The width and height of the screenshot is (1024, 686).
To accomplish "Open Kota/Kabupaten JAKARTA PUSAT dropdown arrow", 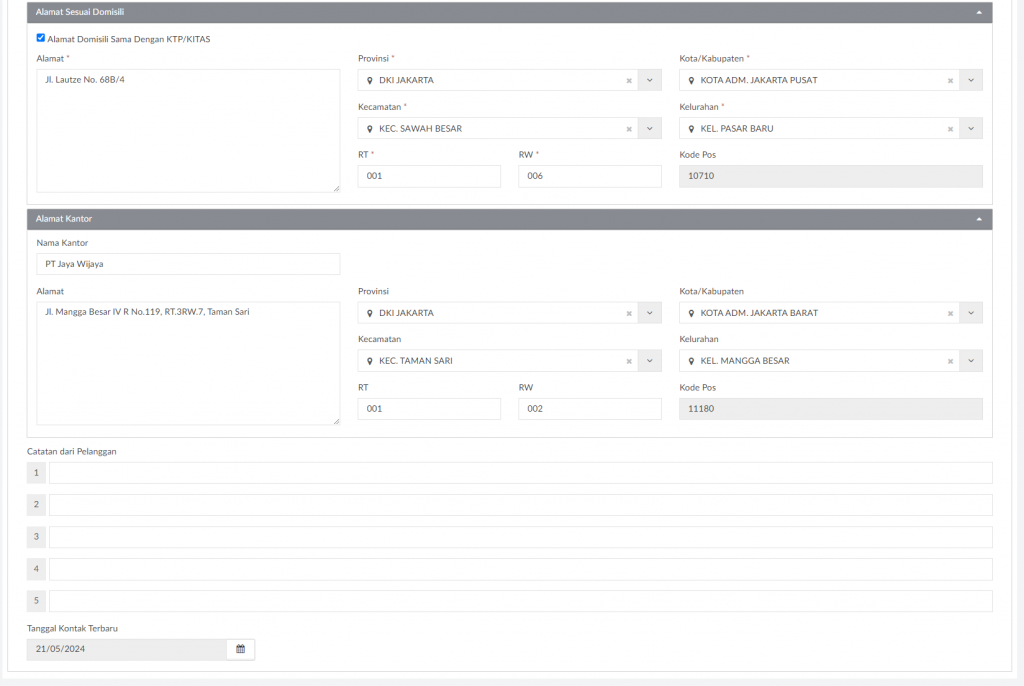I will (x=971, y=80).
